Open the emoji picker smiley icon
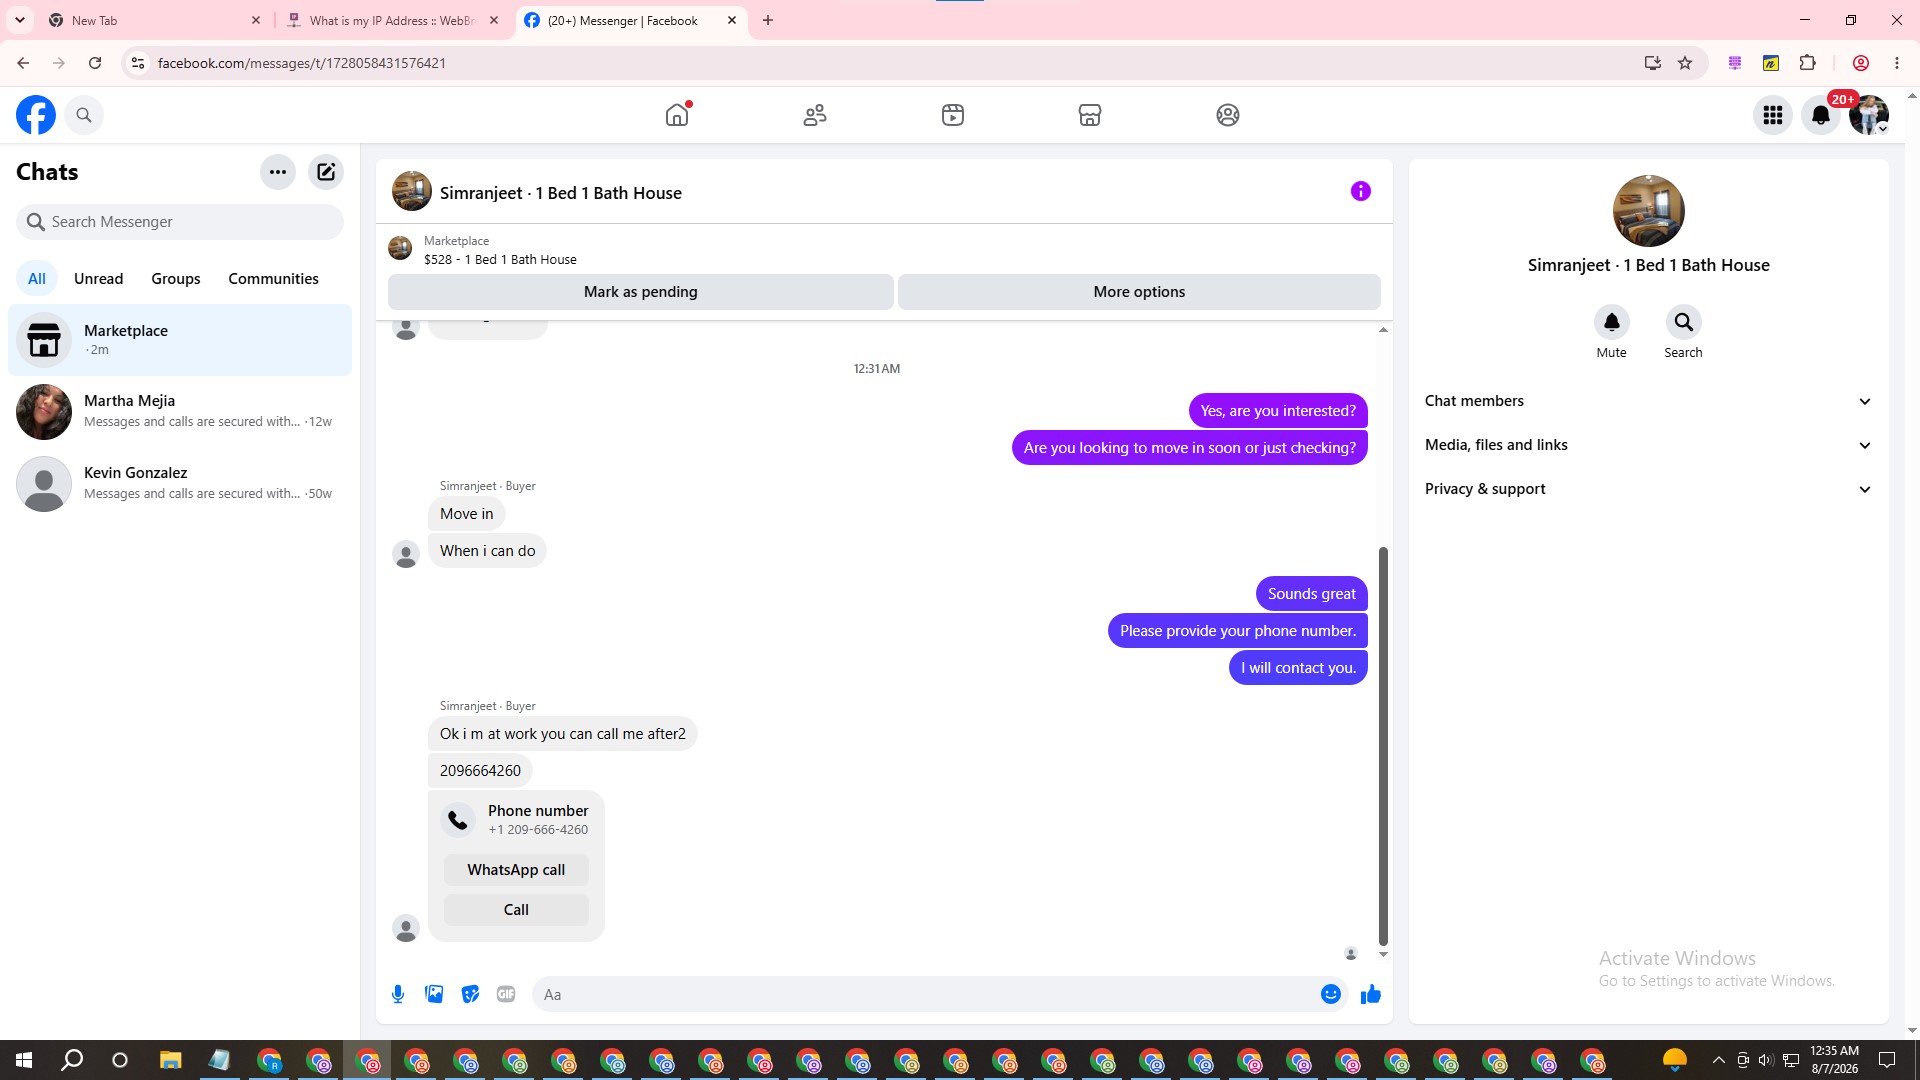Image resolution: width=1920 pixels, height=1080 pixels. [x=1331, y=994]
